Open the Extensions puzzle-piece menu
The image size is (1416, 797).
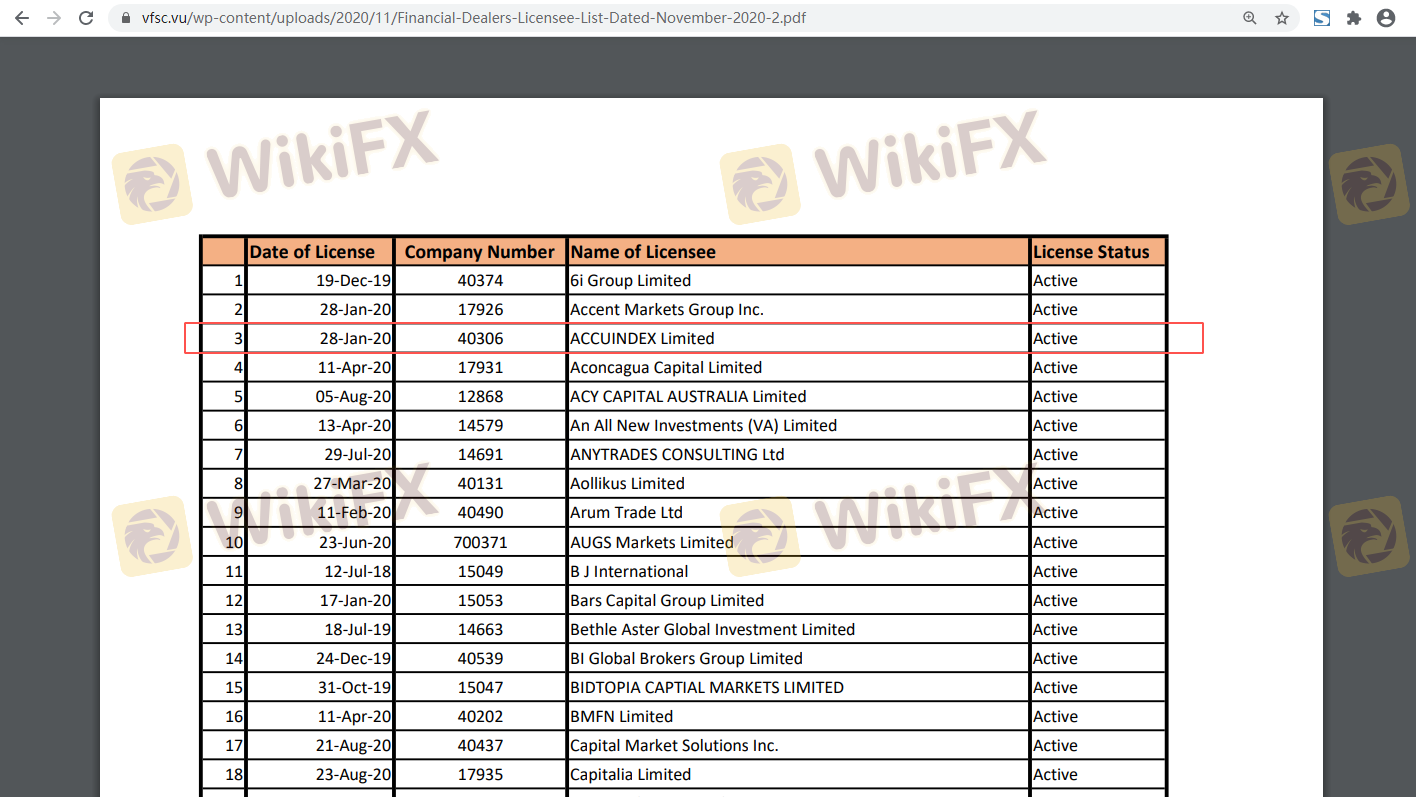pos(1354,18)
